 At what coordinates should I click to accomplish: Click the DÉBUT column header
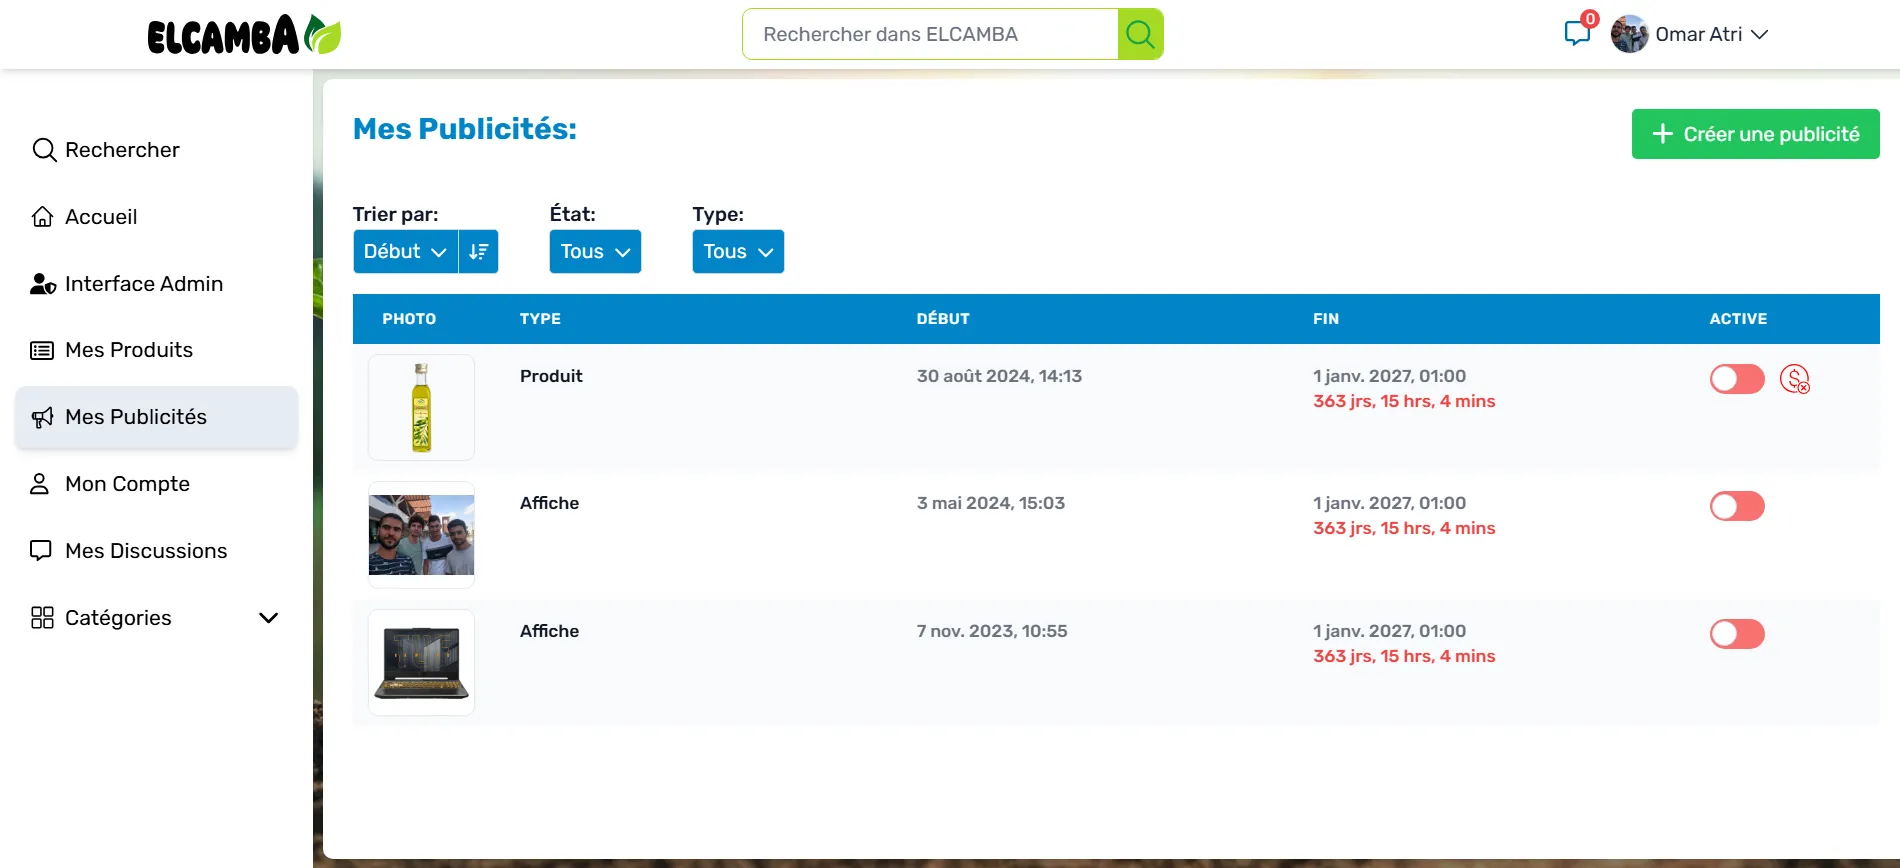click(943, 319)
